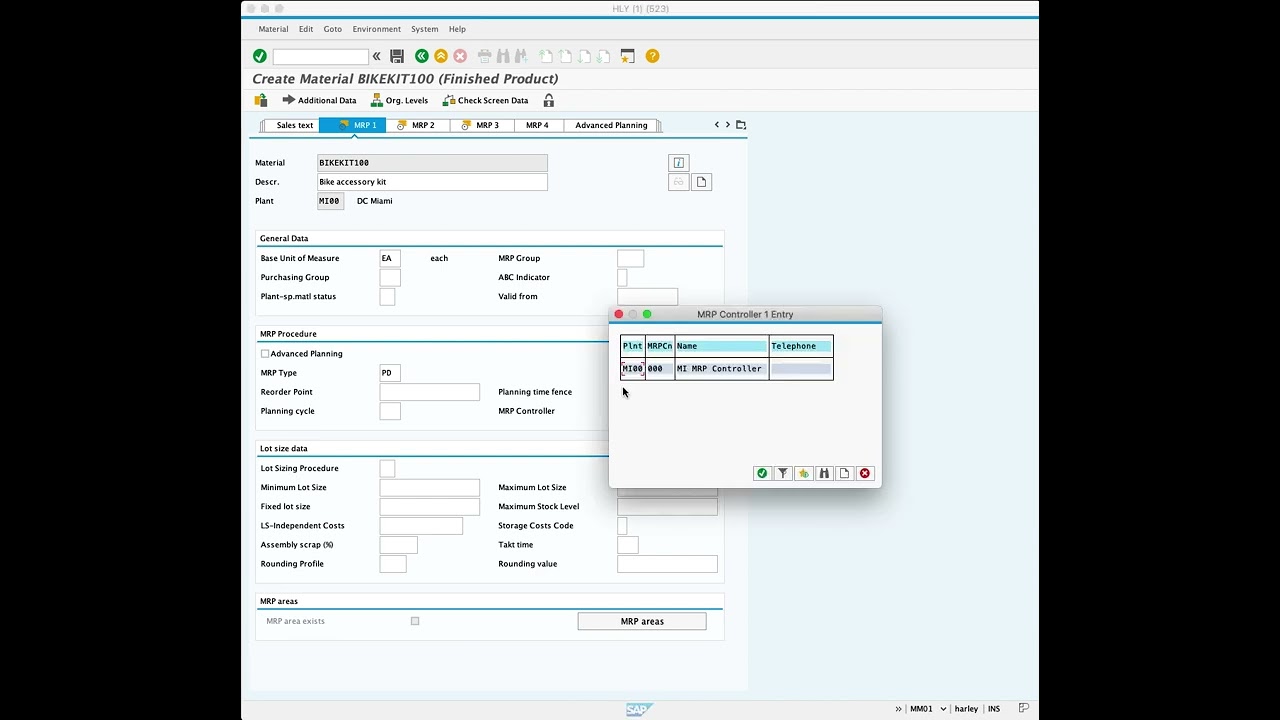Screen dimensions: 1280x720
Task: Open the System menu
Action: pyautogui.click(x=424, y=29)
